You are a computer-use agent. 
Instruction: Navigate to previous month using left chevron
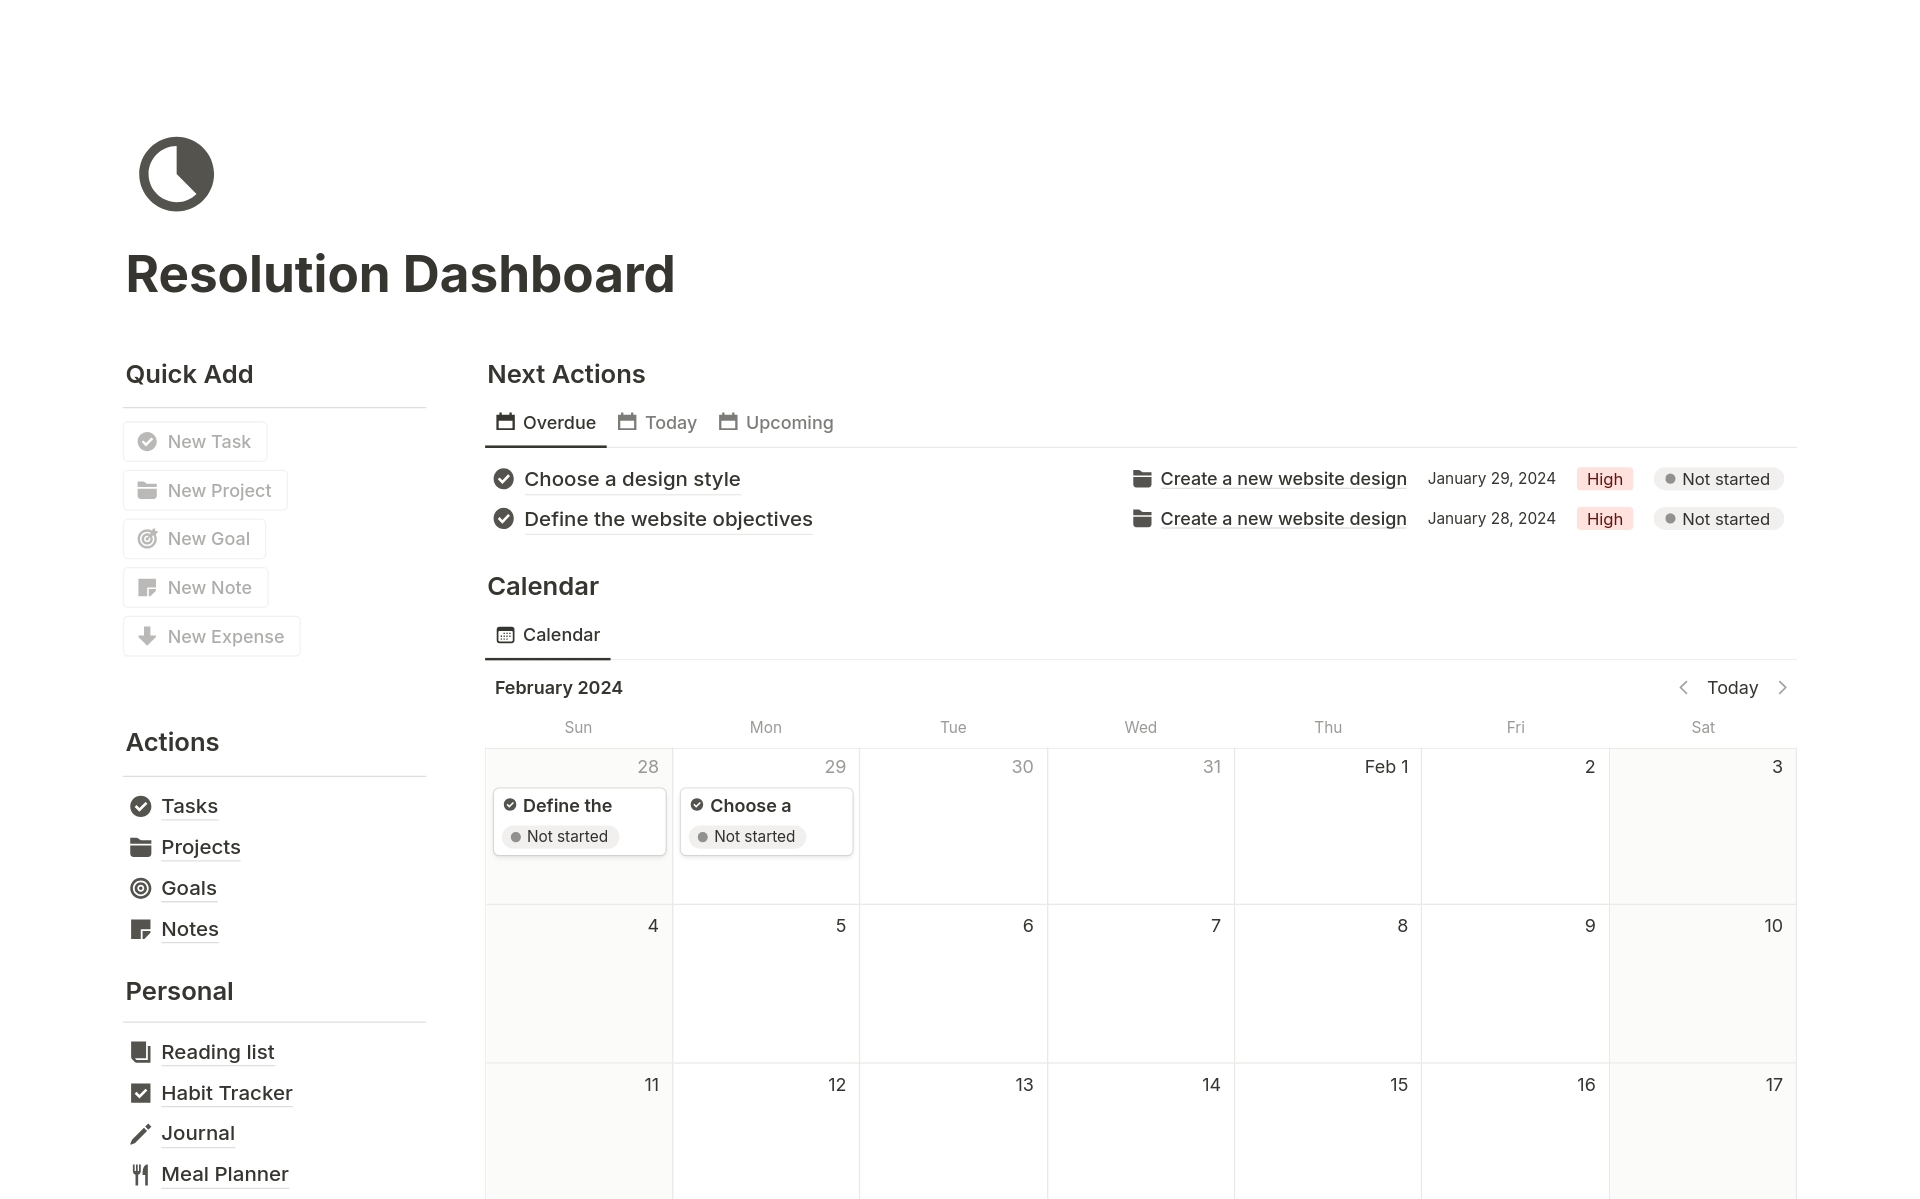(1682, 687)
